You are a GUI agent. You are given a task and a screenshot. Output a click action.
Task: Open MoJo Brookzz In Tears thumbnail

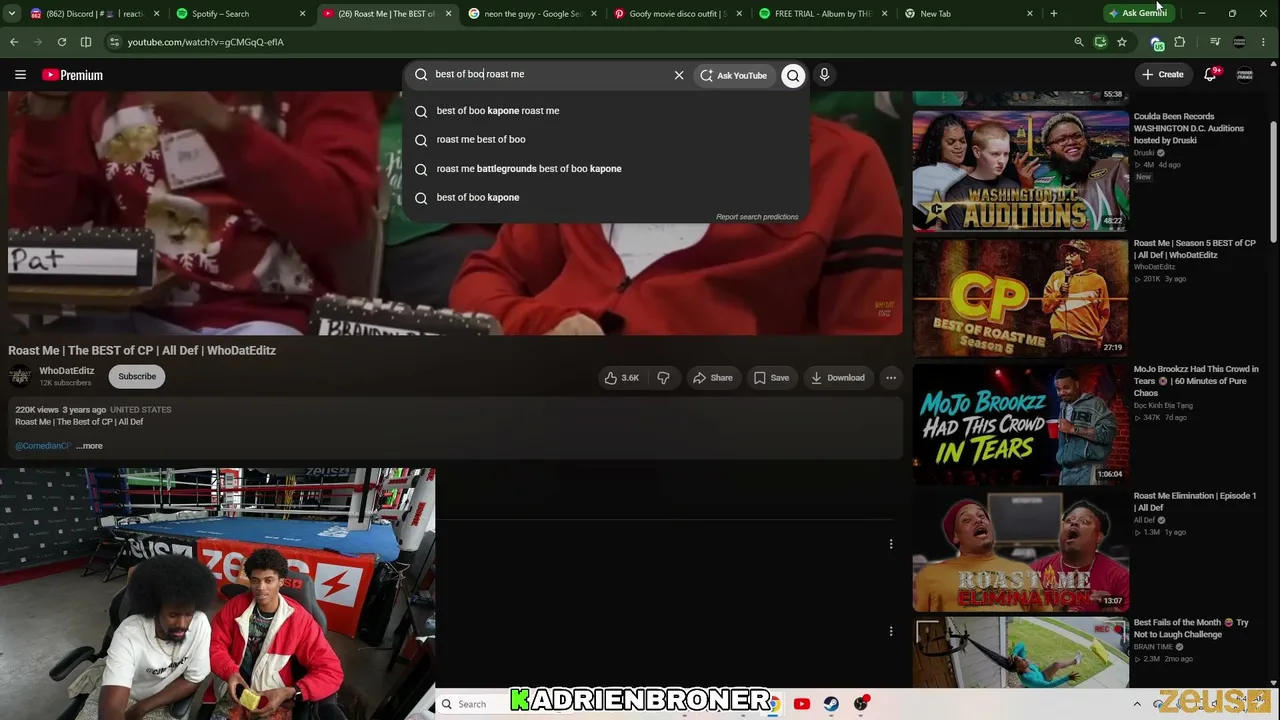coord(1020,424)
